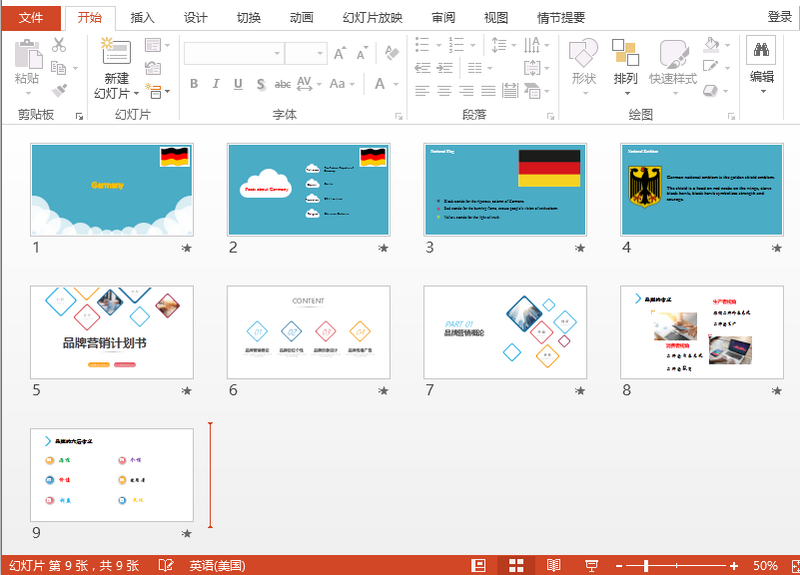
Task: Increase list indent level
Action: (x=445, y=68)
